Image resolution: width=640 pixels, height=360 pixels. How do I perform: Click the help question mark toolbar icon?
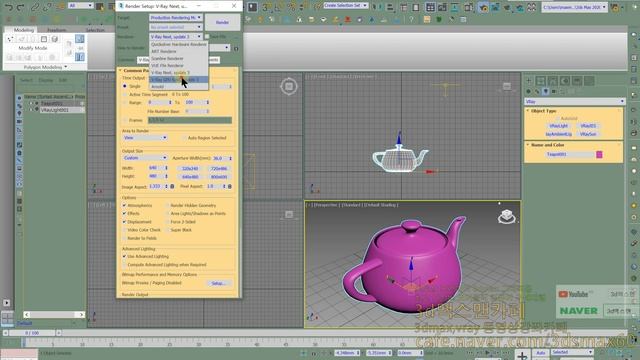coord(411,19)
